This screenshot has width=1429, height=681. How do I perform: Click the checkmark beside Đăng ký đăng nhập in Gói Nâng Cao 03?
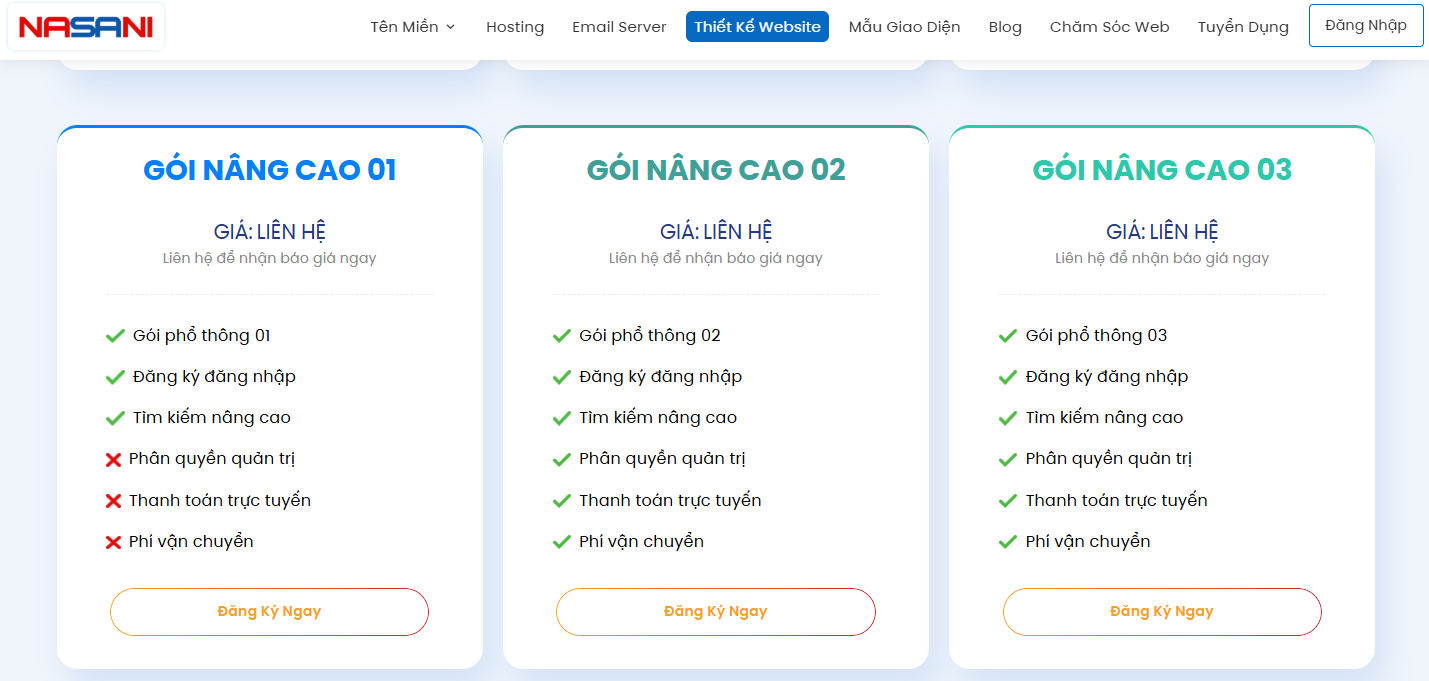coord(1007,376)
